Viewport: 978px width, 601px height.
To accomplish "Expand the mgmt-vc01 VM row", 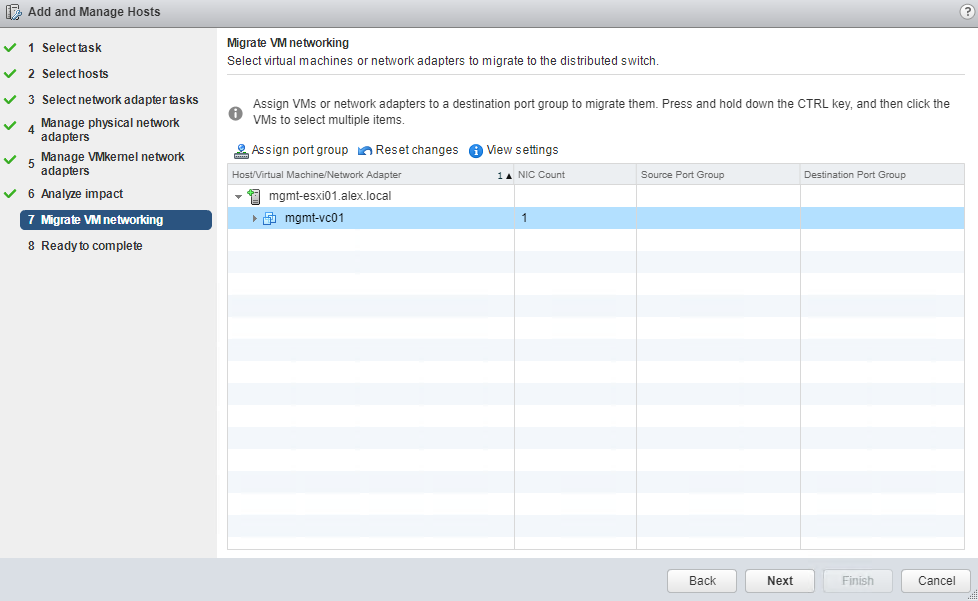I will pos(254,218).
